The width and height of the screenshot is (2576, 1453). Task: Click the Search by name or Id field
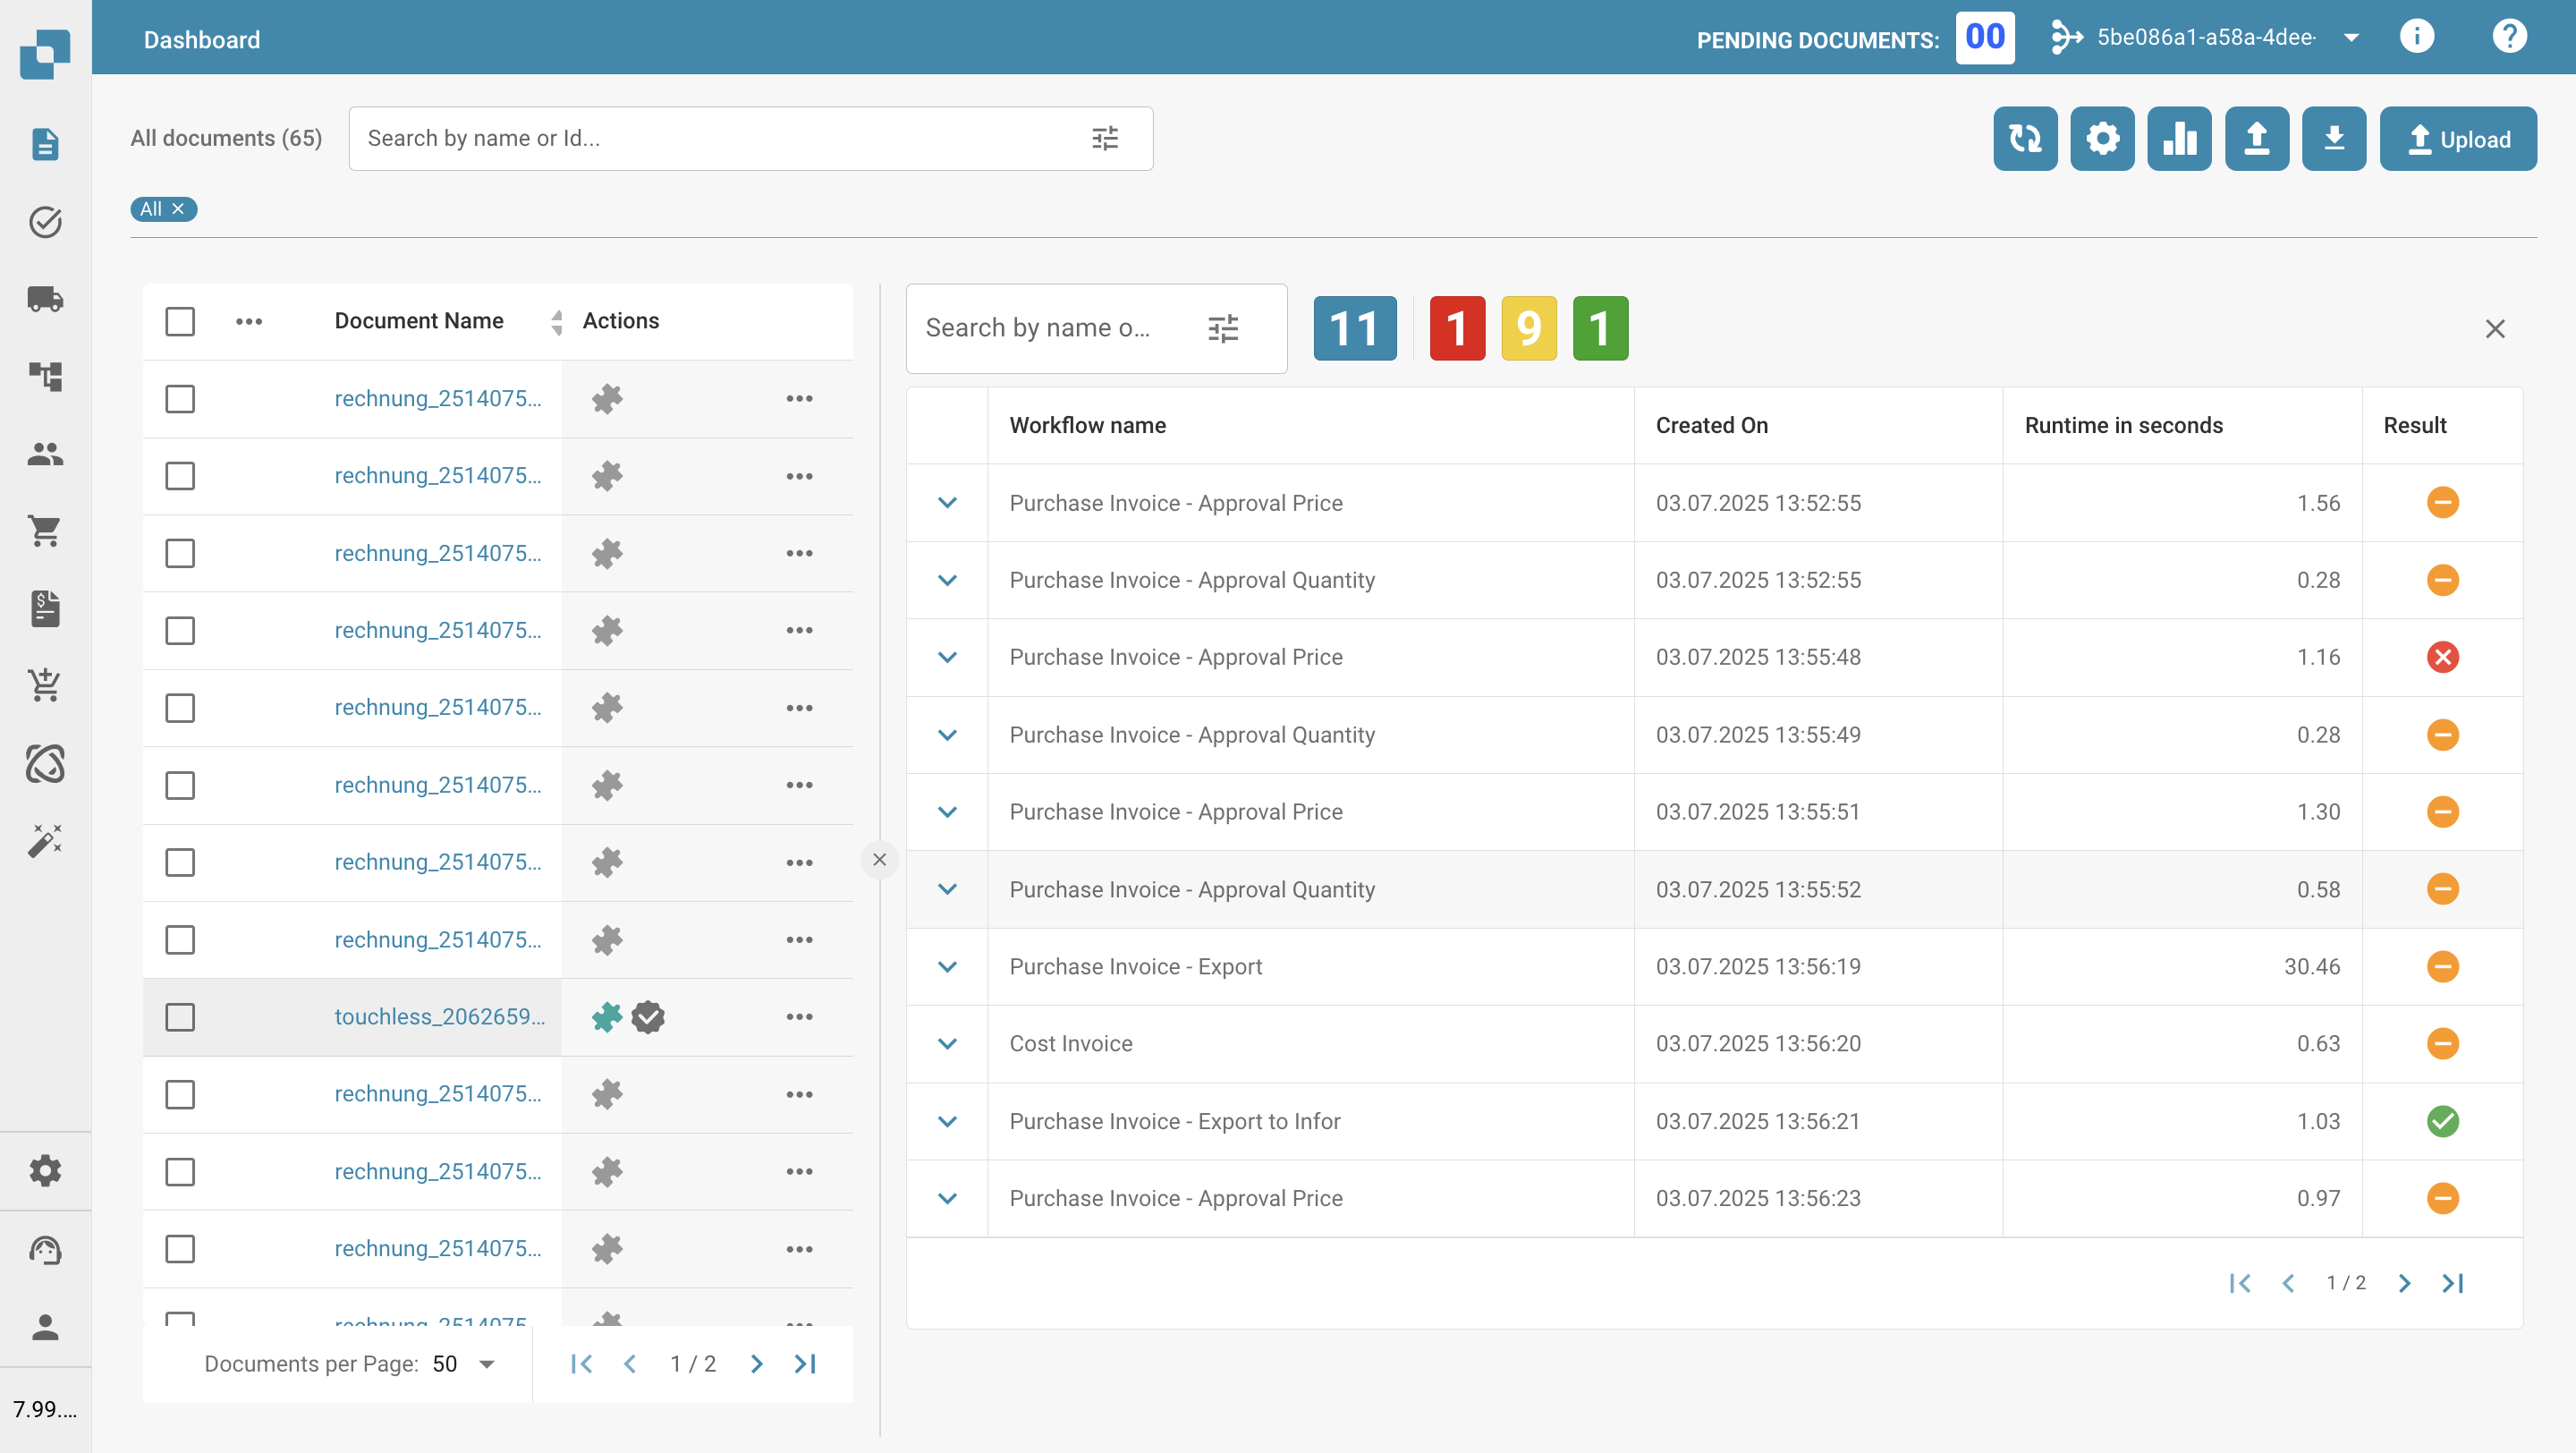[720, 138]
